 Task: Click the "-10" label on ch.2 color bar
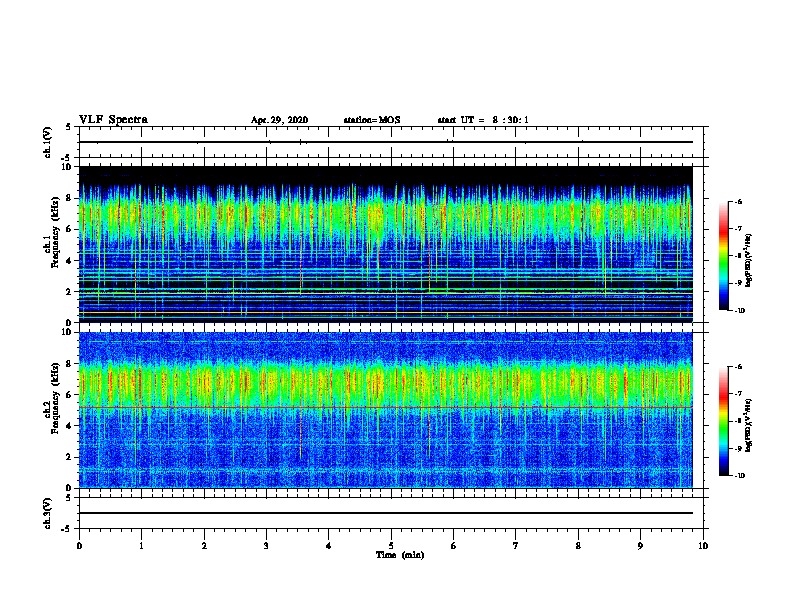[x=739, y=476]
